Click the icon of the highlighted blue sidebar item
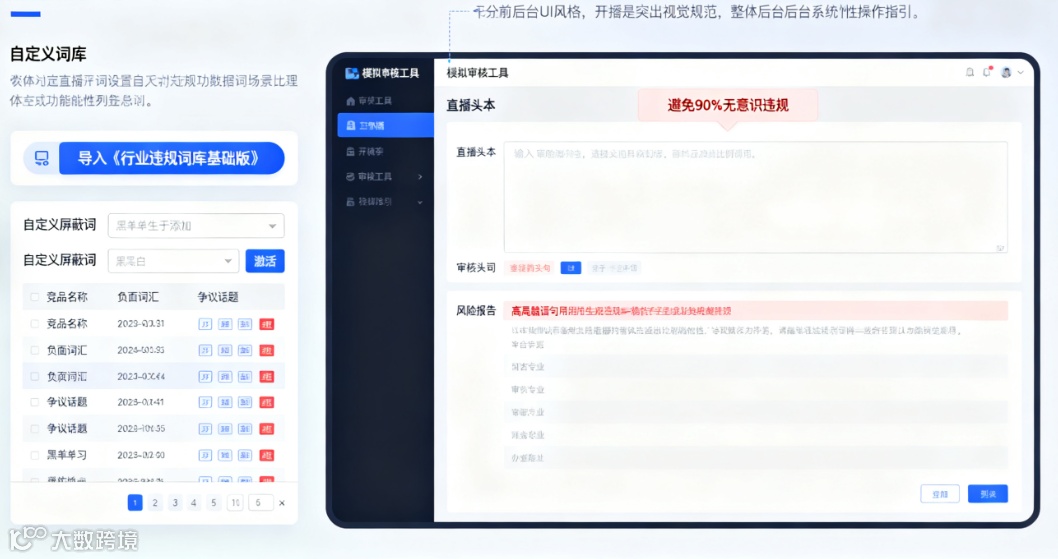Screen dimensions: 1058x559 pyautogui.click(x=350, y=126)
